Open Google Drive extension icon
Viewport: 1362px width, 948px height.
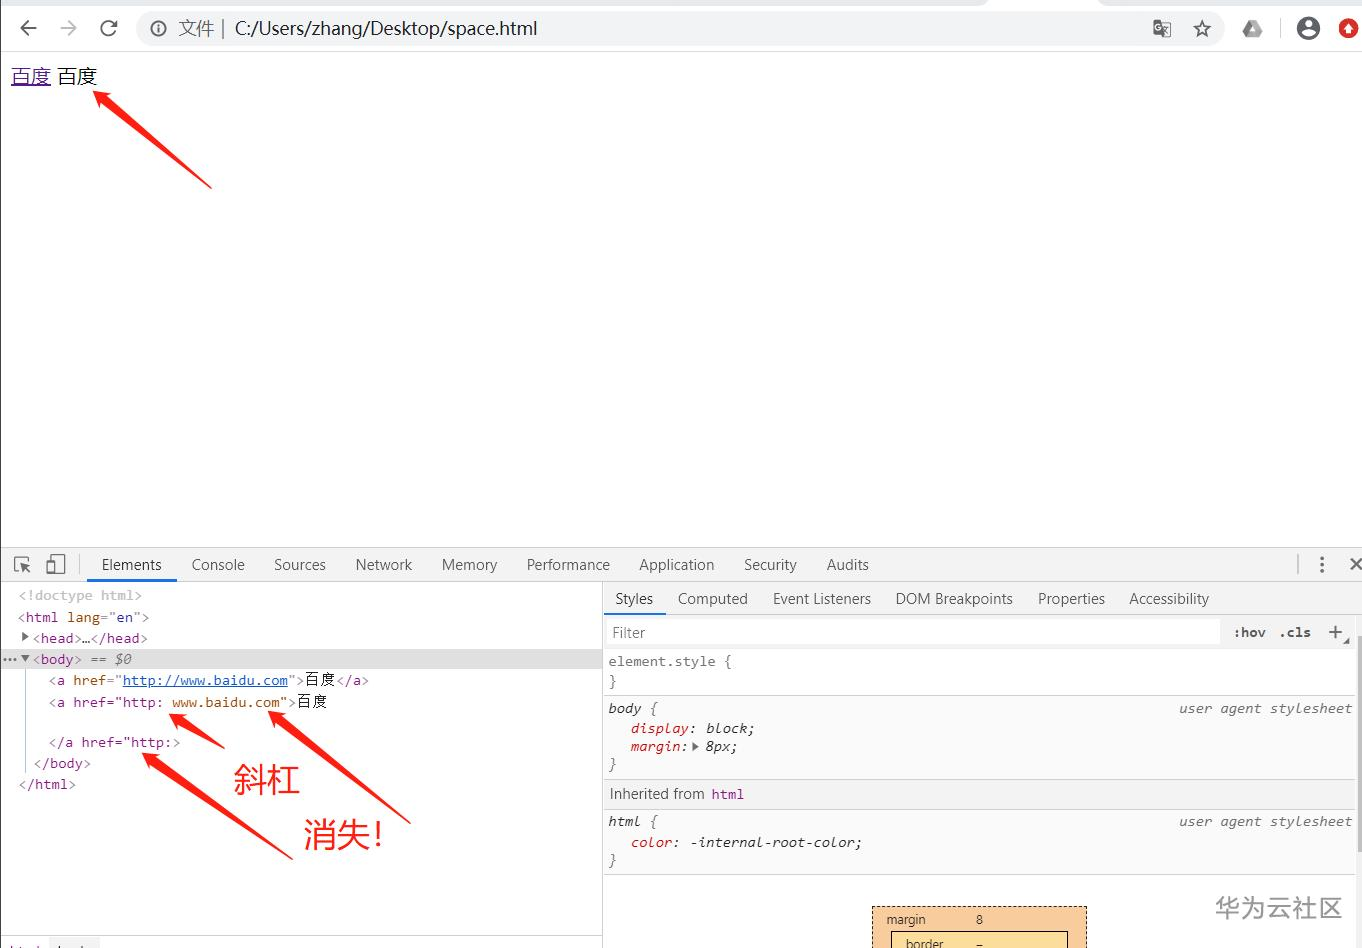point(1252,29)
